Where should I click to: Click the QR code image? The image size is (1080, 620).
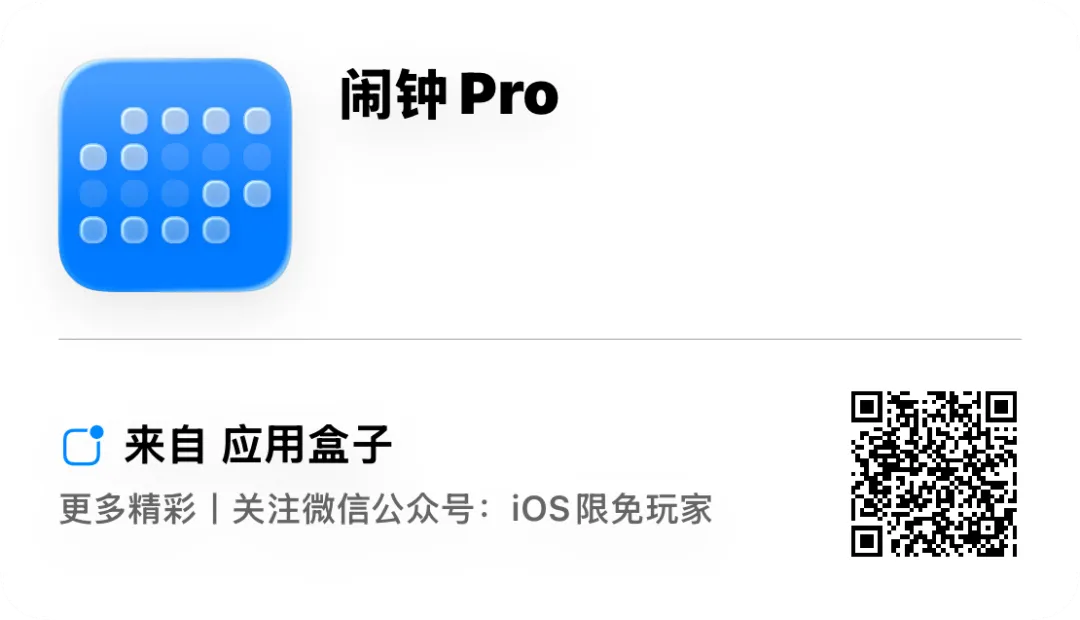pyautogui.click(x=934, y=473)
